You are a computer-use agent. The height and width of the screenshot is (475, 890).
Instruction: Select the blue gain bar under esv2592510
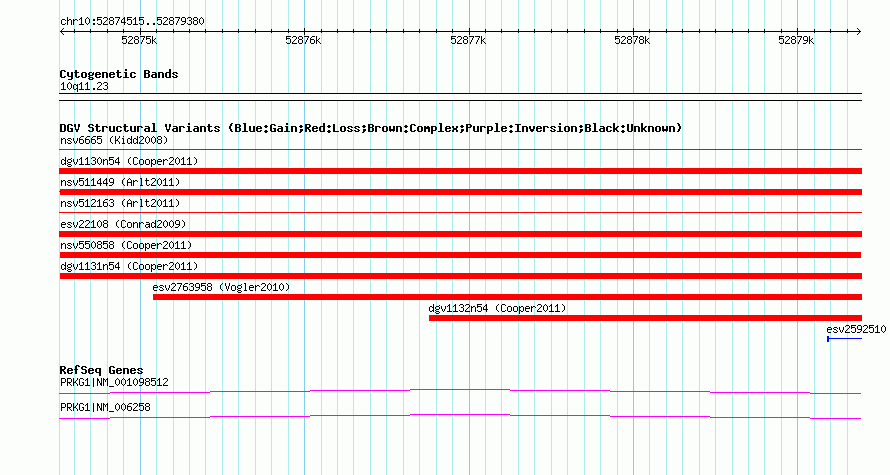pos(845,339)
